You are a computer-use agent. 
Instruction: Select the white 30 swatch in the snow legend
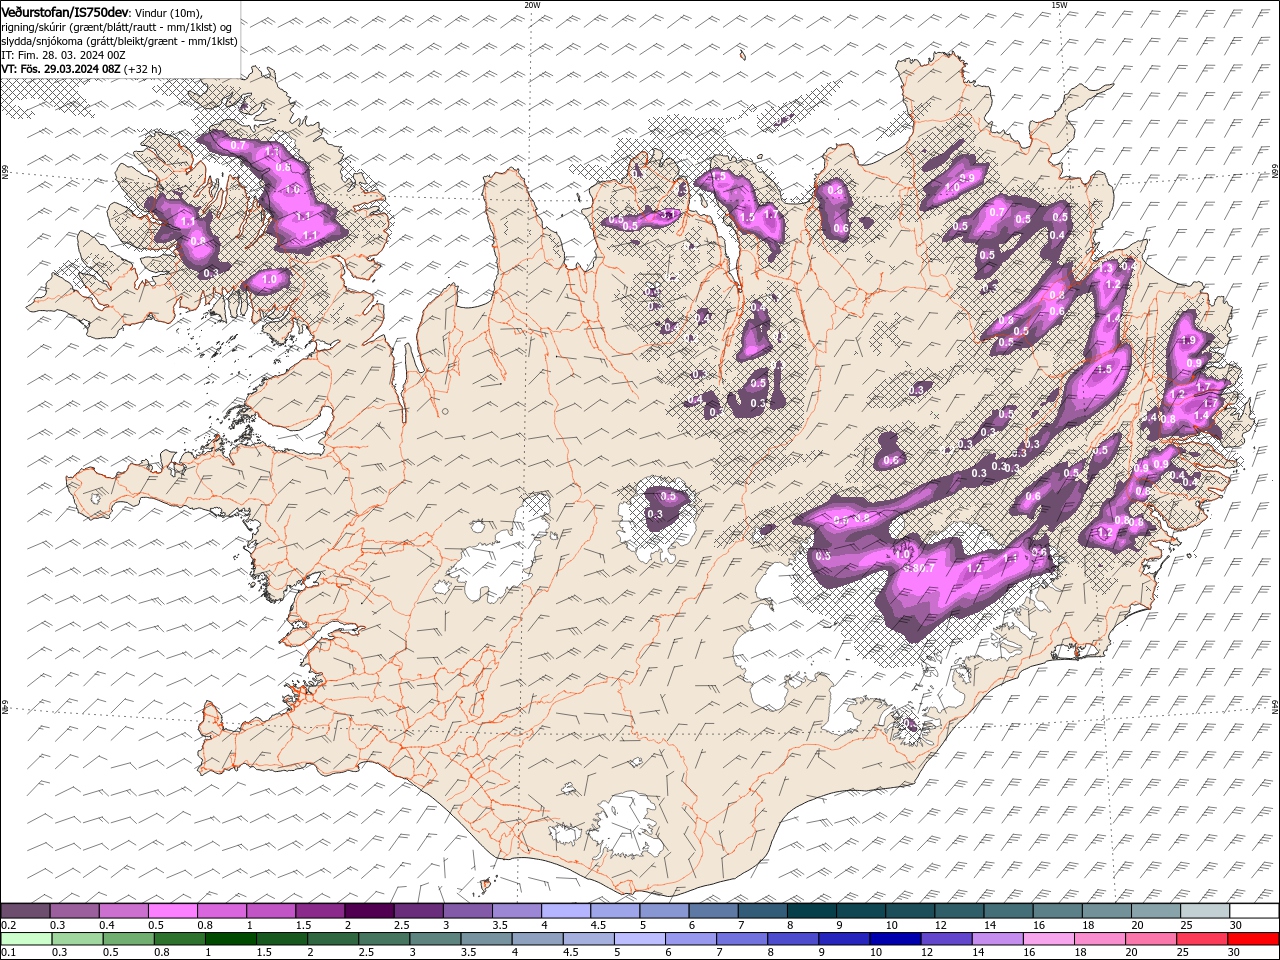coord(1254,911)
